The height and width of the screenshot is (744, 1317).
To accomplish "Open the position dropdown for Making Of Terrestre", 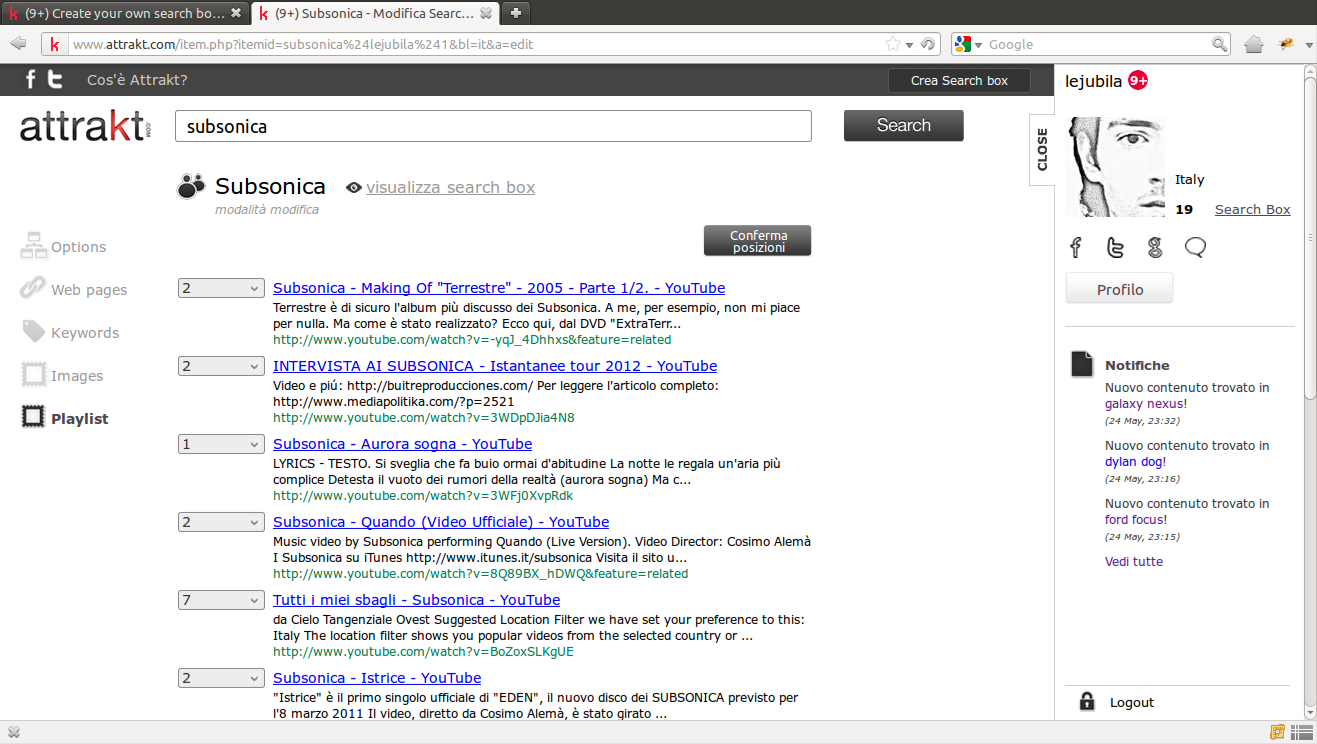I will [x=221, y=288].
